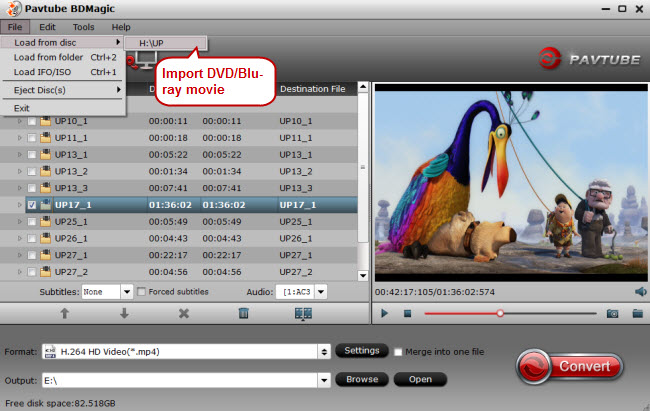Image resolution: width=650 pixels, height=411 pixels.
Task: Click the Move Up arrow icon
Action: [64, 313]
